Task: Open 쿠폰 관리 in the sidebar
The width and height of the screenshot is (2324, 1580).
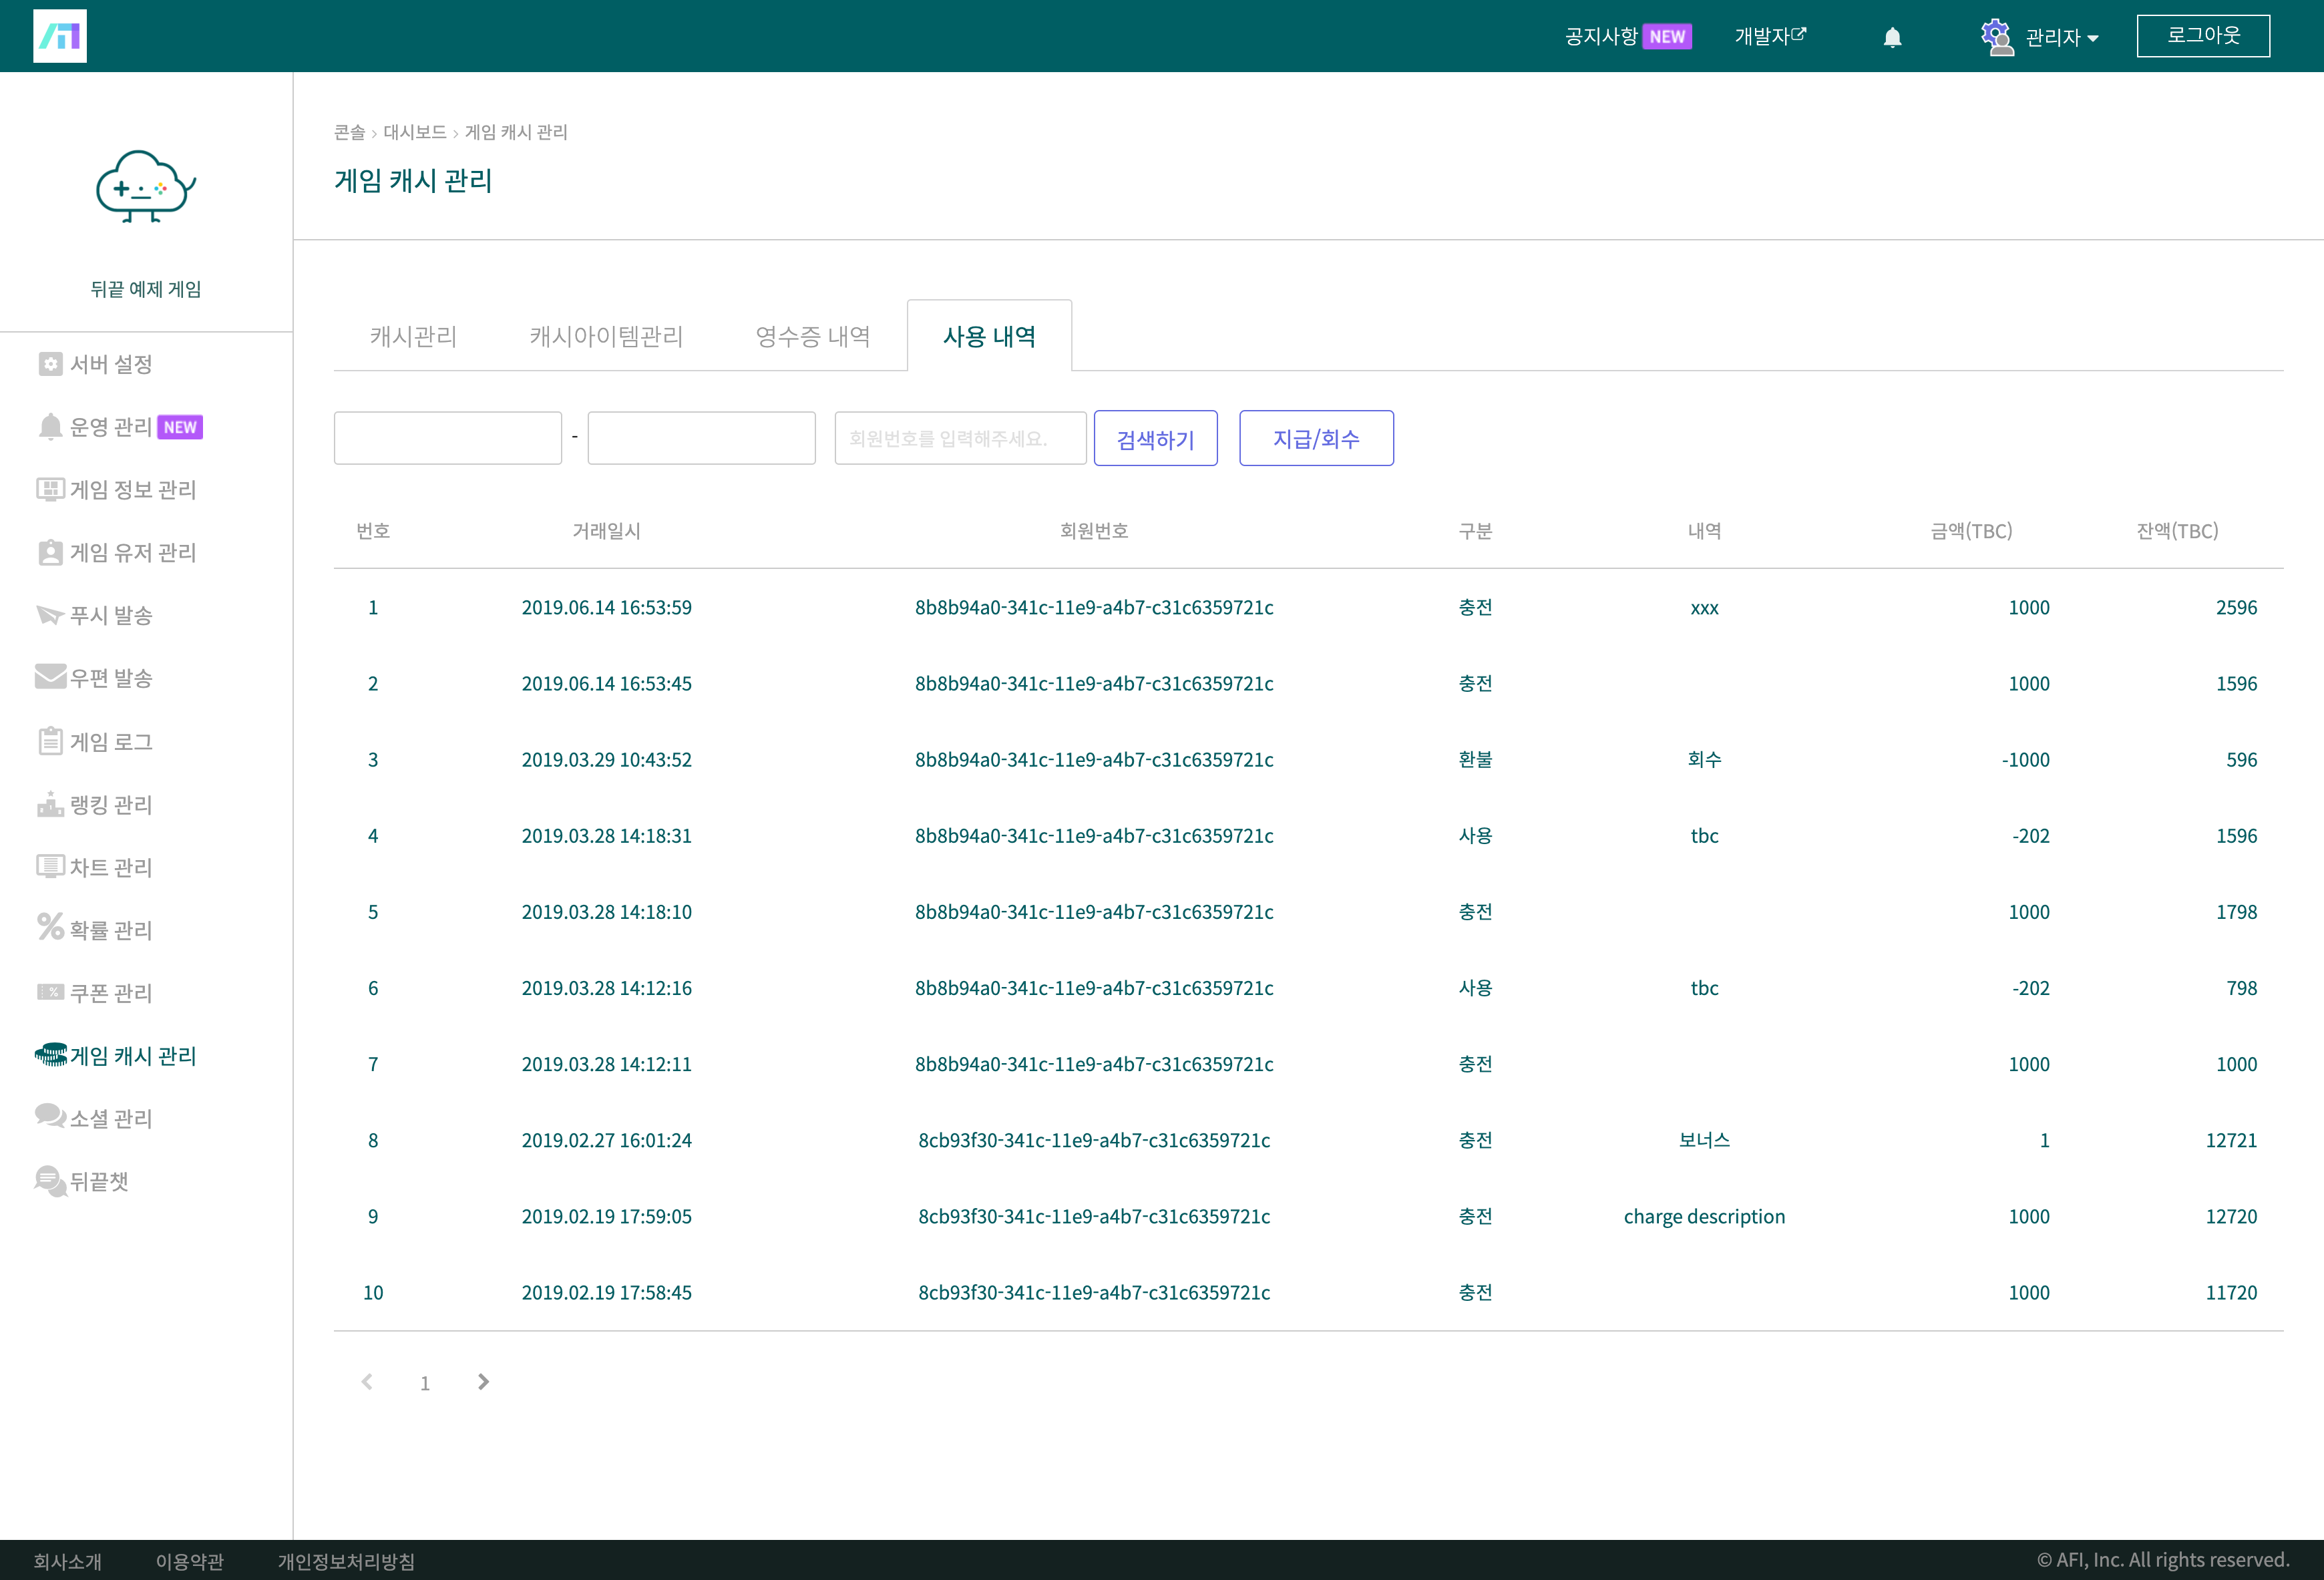Action: coord(112,992)
